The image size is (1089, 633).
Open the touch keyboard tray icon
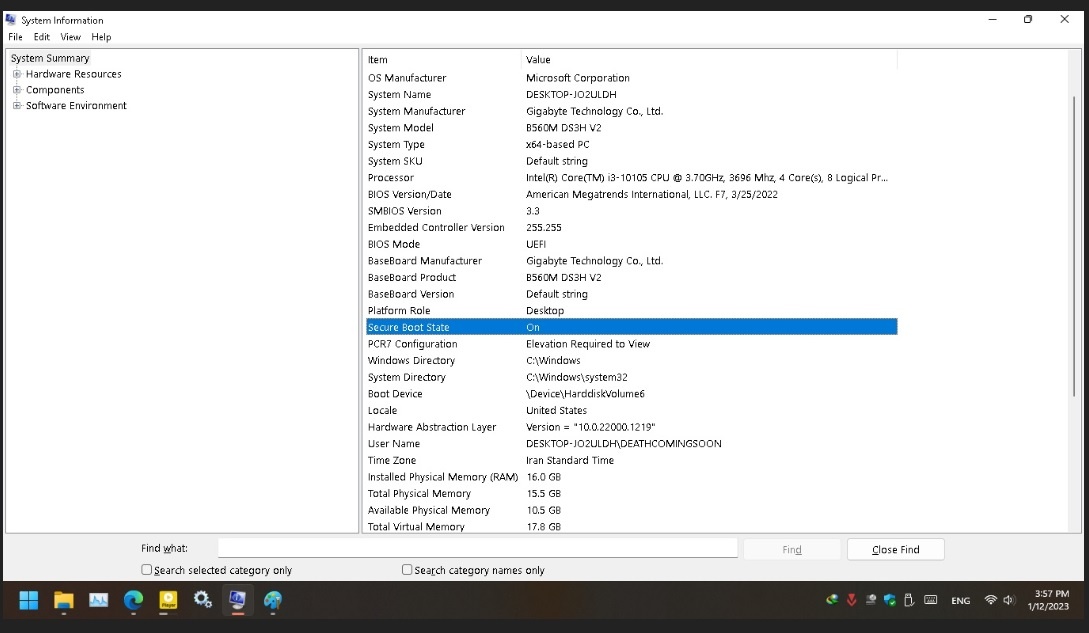pyautogui.click(x=931, y=600)
